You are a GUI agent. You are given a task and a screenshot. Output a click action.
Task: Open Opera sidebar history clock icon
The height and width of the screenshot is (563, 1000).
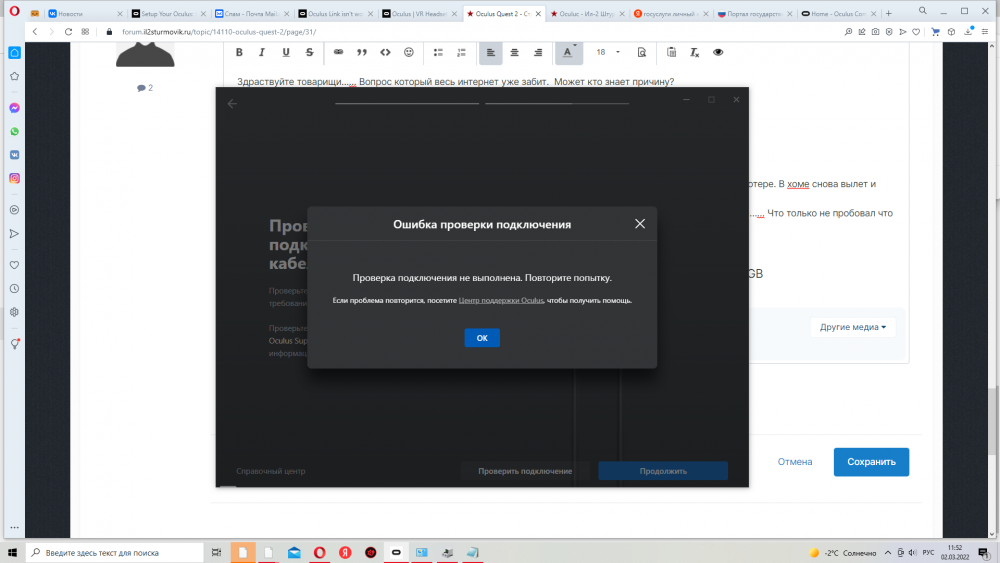click(x=15, y=288)
